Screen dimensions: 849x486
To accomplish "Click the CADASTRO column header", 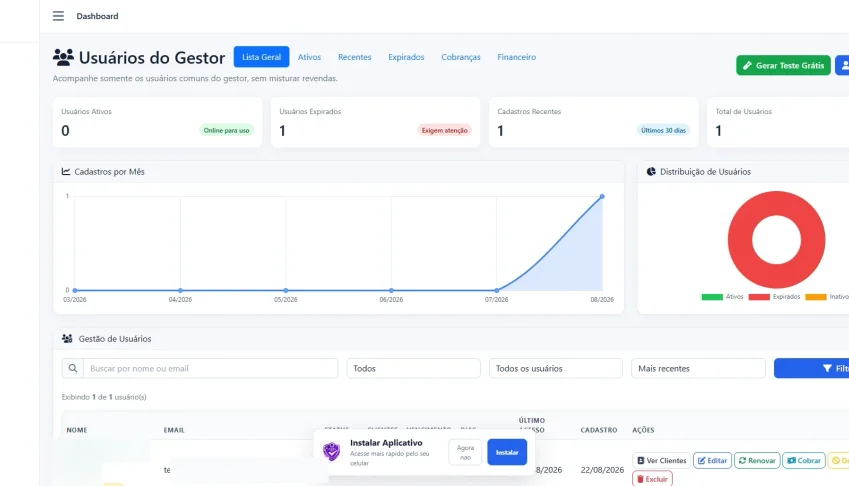I will point(599,430).
